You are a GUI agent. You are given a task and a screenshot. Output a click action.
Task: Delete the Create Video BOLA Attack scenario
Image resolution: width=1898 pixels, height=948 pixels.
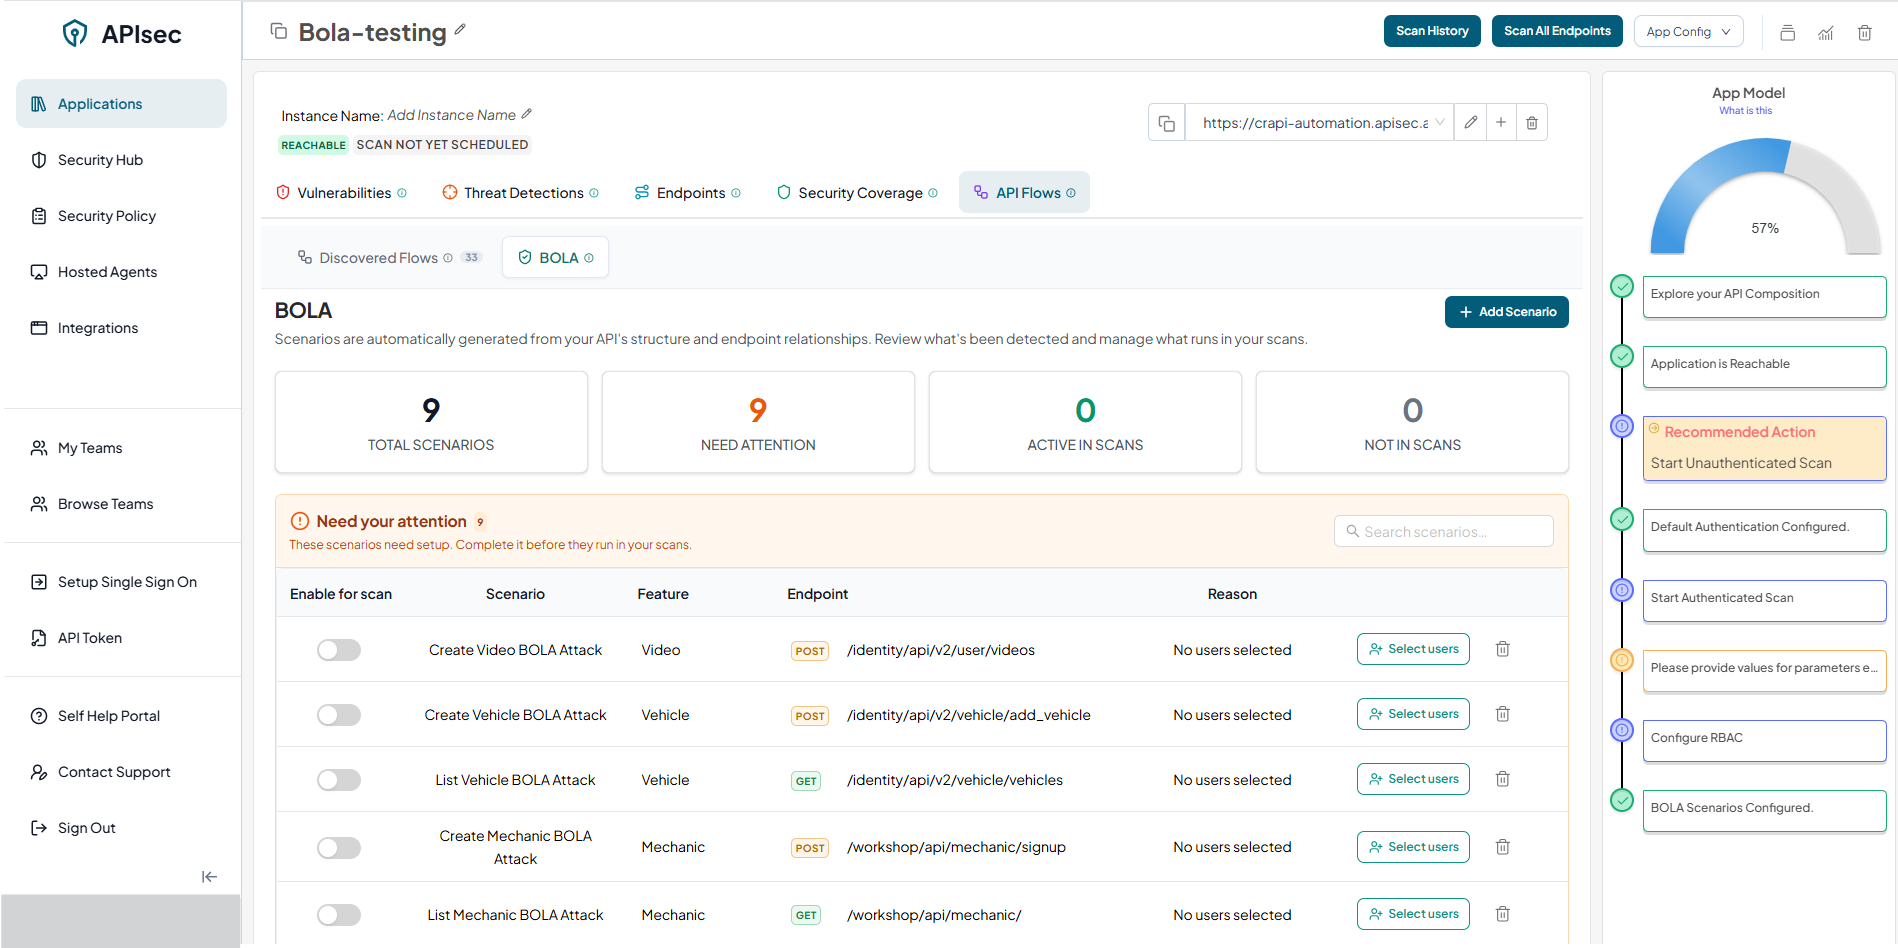pyautogui.click(x=1502, y=650)
